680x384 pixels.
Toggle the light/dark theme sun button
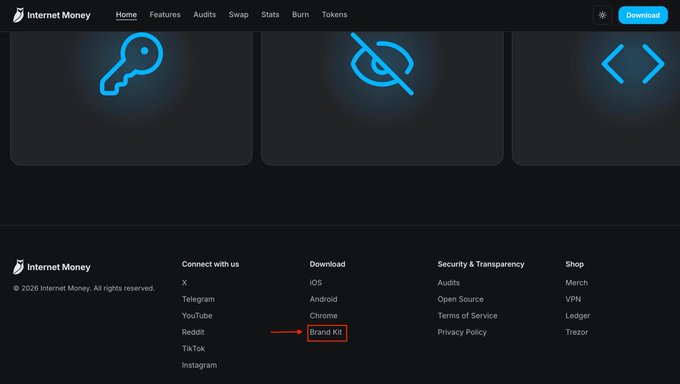point(602,15)
